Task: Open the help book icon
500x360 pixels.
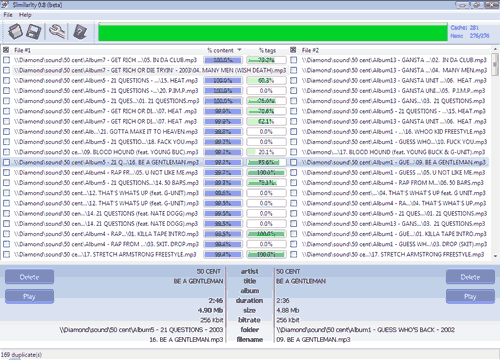Action: pos(80,32)
